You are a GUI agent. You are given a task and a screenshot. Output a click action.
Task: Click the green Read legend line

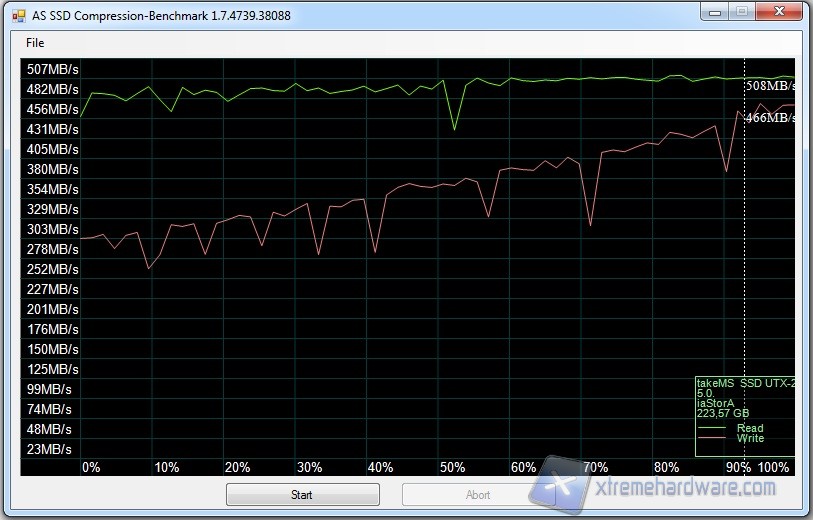pyautogui.click(x=715, y=428)
